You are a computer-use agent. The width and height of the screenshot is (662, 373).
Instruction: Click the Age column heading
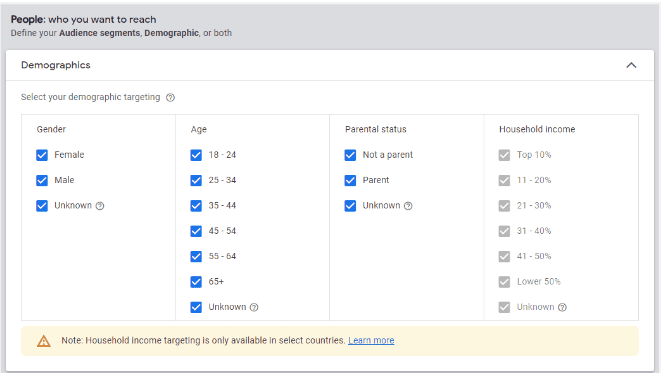198,129
